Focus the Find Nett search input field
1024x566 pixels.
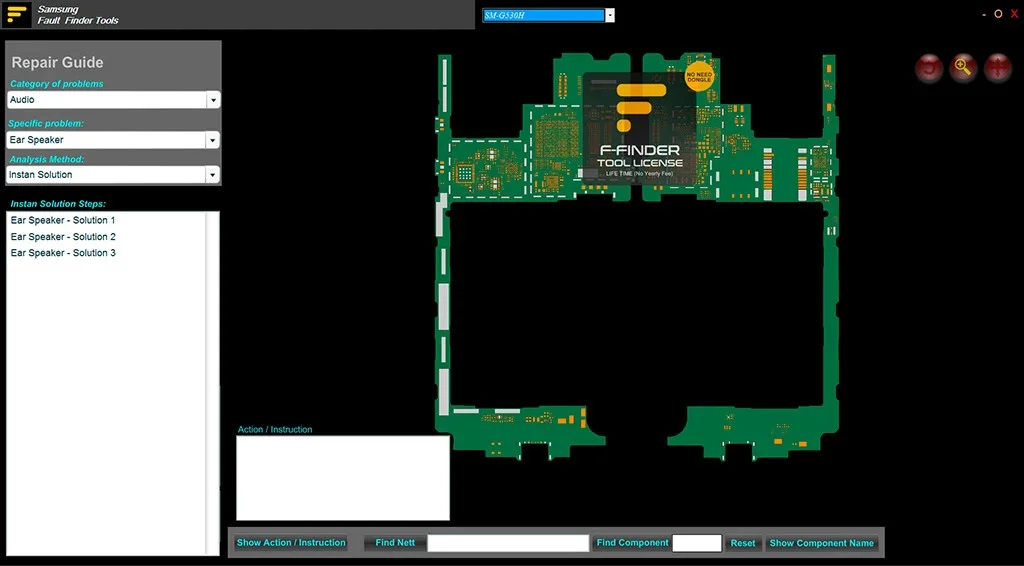click(x=508, y=543)
